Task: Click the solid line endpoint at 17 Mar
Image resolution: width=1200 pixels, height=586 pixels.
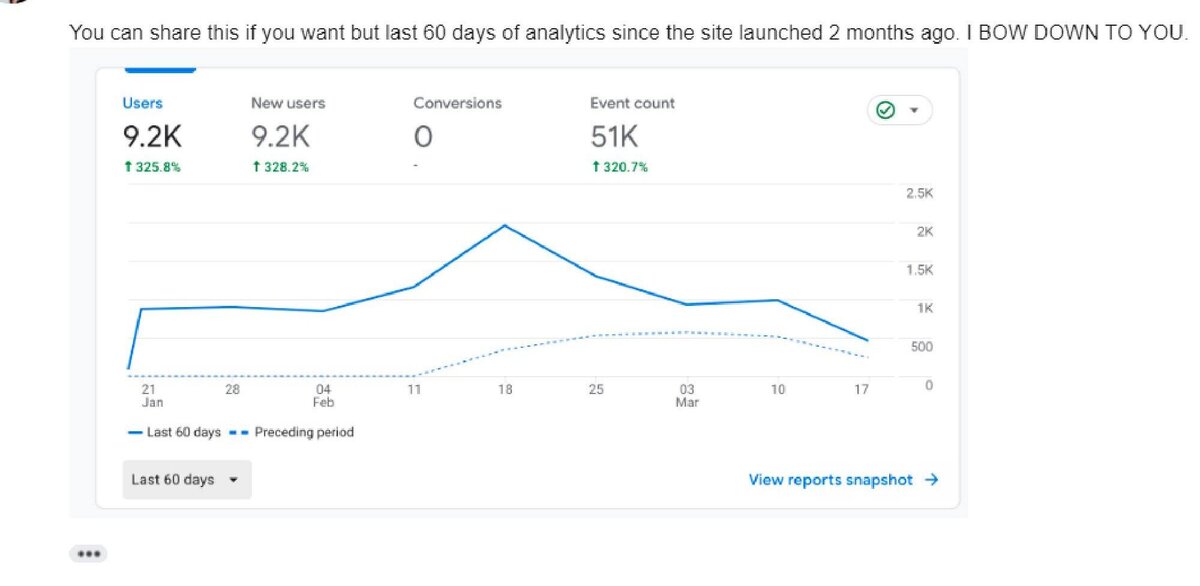Action: pyautogui.click(x=867, y=340)
